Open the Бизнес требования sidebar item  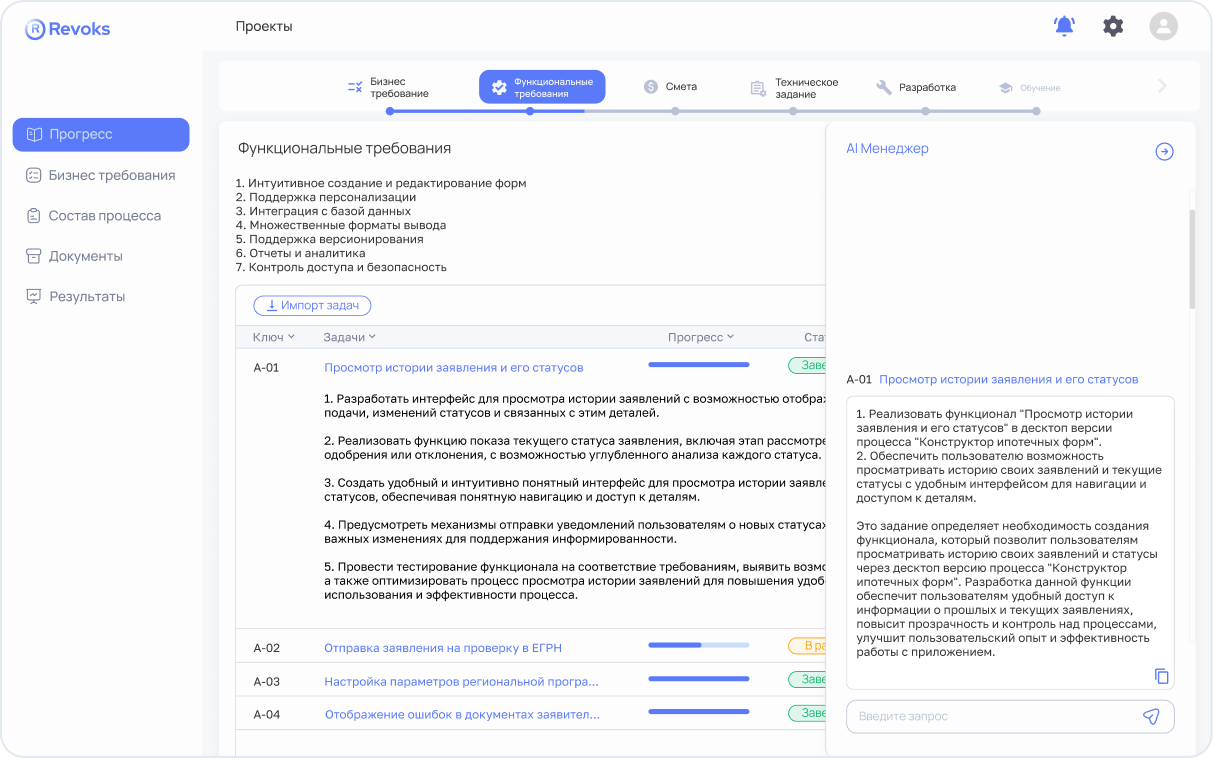pyautogui.click(x=100, y=175)
